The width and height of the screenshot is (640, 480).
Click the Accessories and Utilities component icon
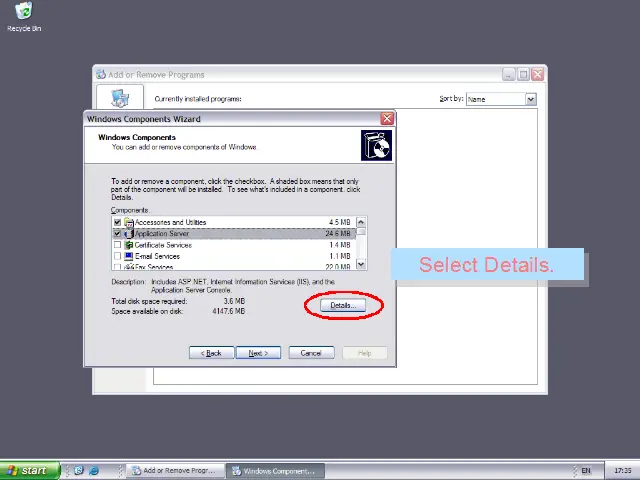pos(129,222)
